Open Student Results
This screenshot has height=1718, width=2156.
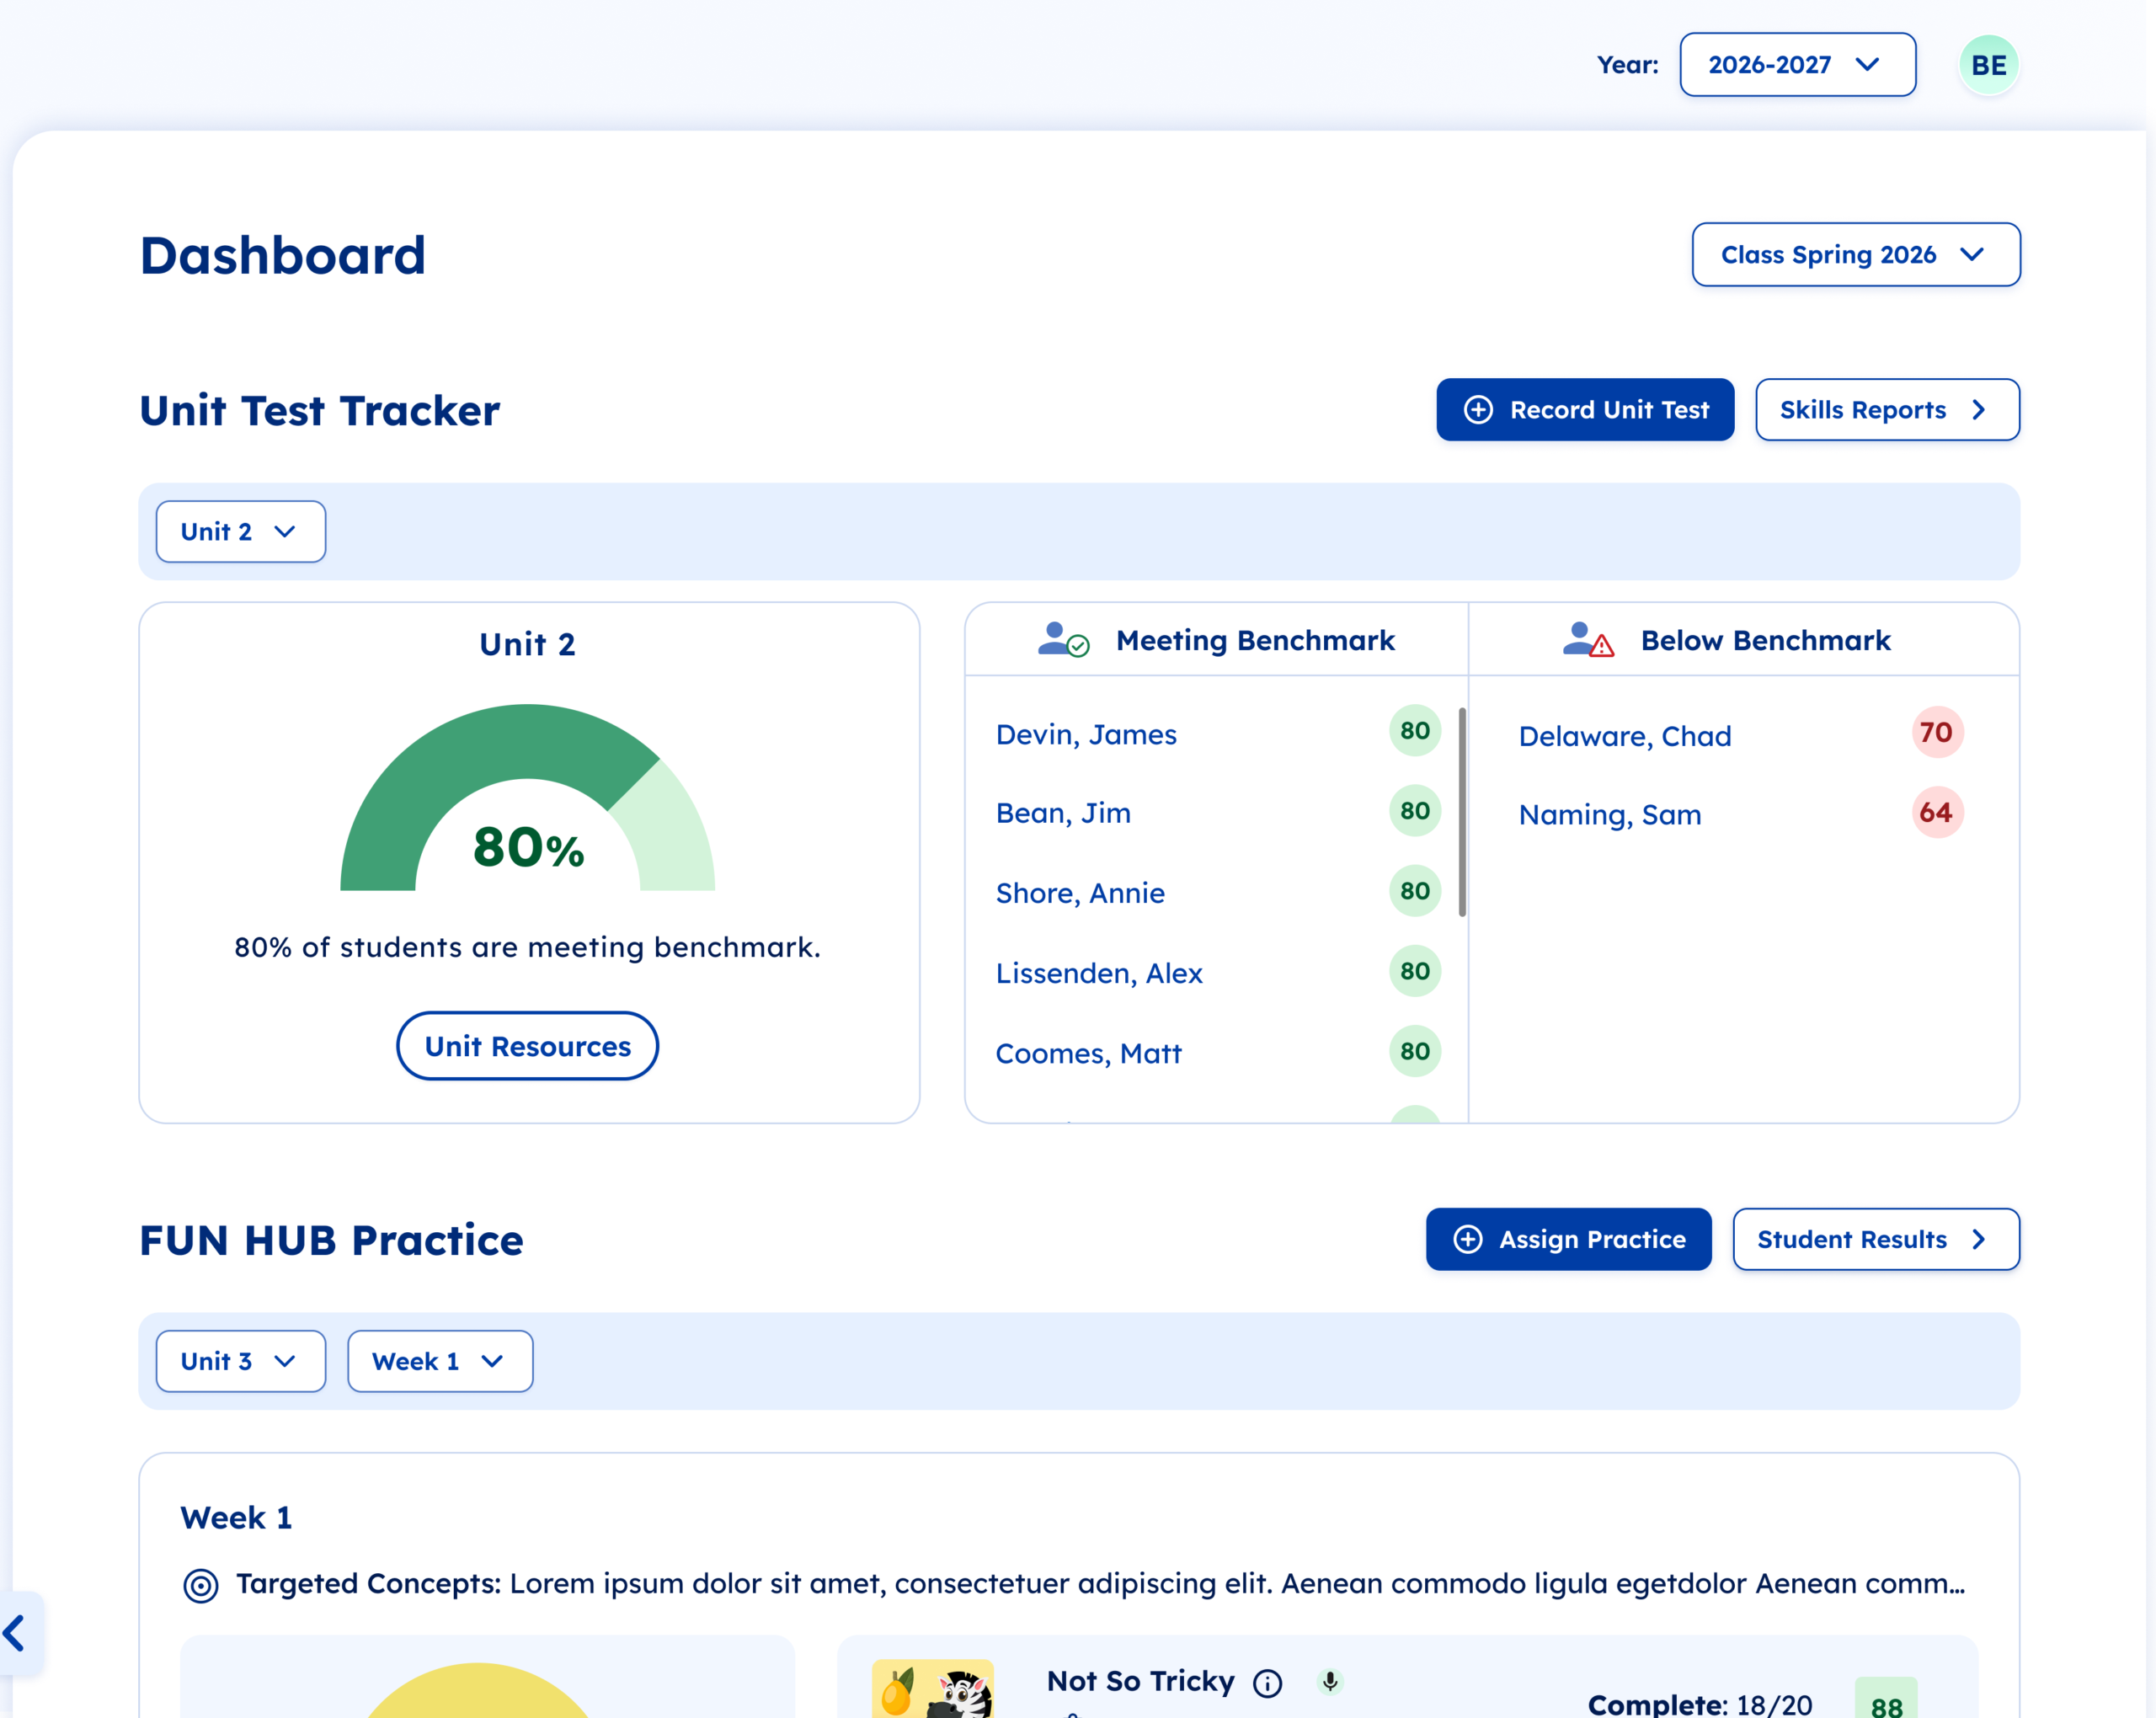pos(1875,1240)
